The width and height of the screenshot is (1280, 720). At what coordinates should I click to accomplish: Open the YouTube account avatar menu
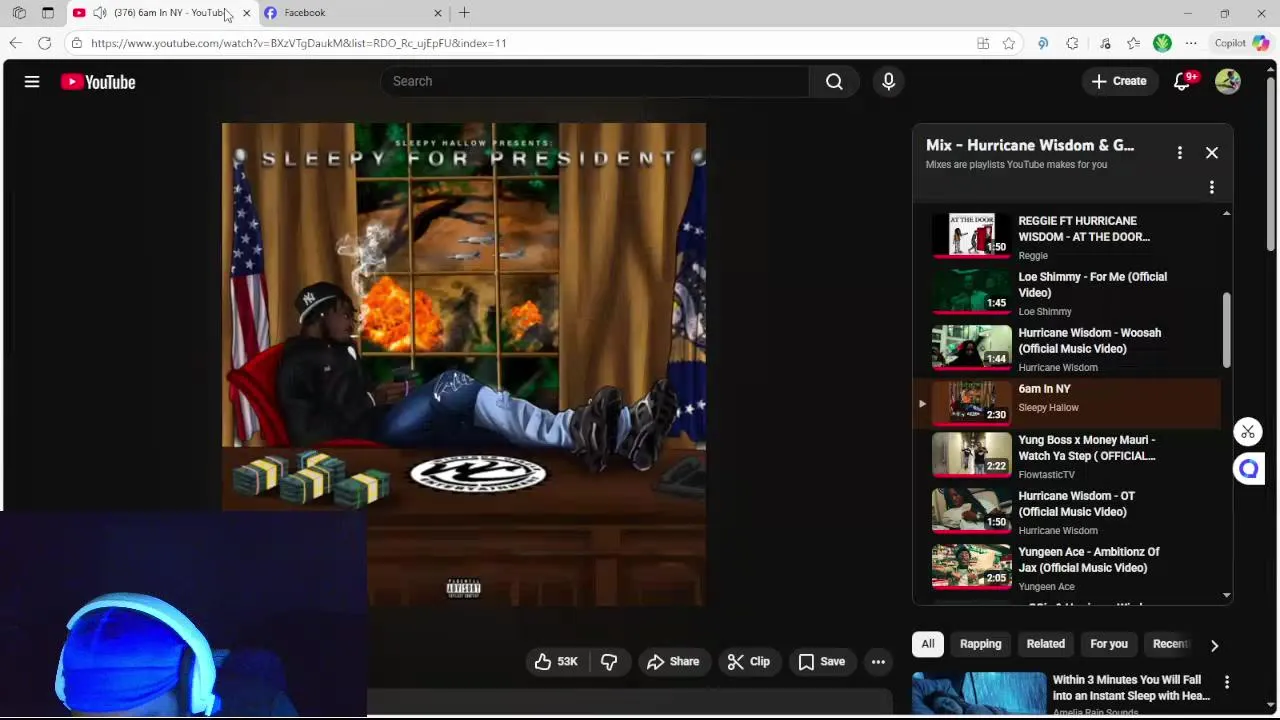pos(1228,82)
